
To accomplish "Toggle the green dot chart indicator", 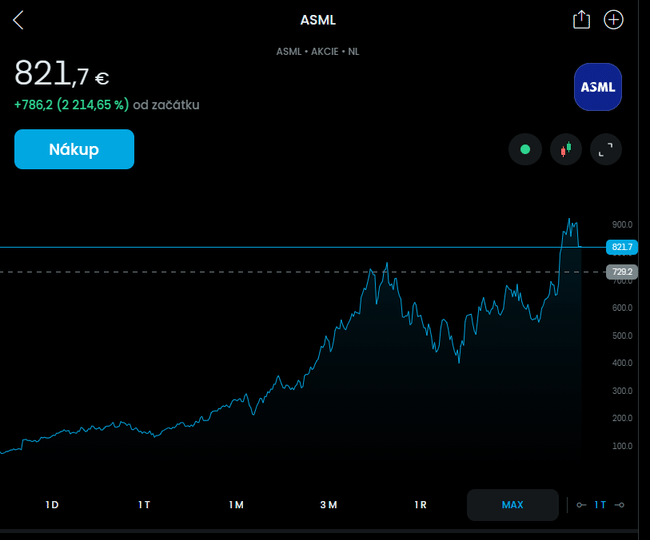I will click(x=525, y=150).
